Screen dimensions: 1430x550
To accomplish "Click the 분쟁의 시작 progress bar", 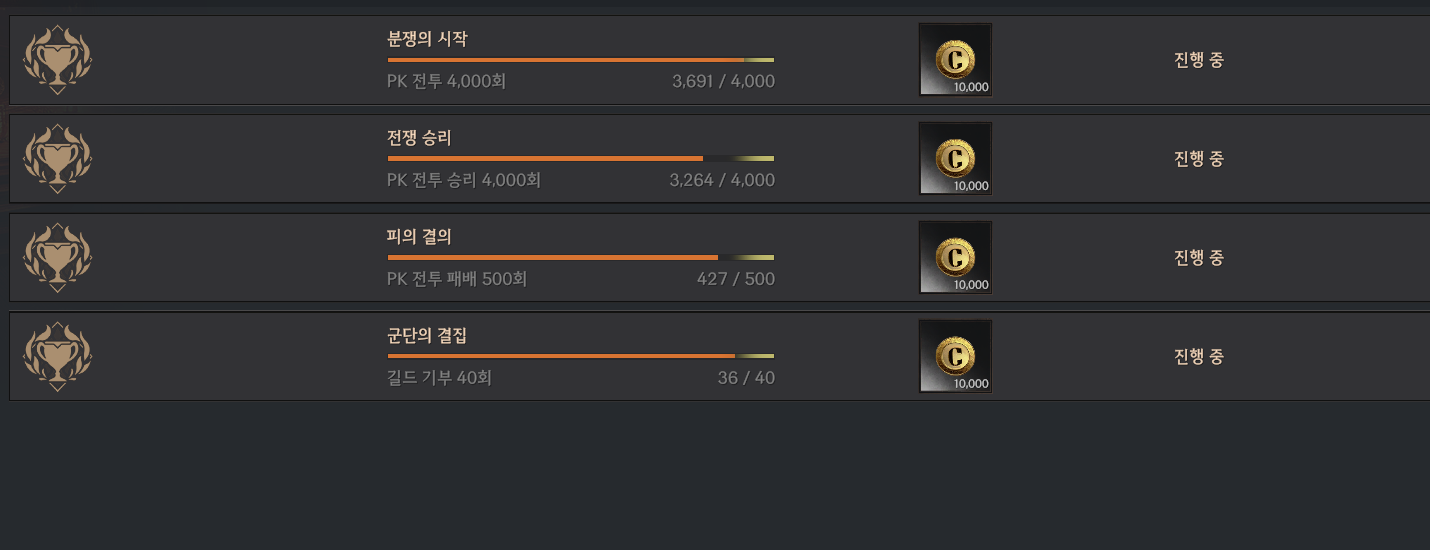I will (x=580, y=60).
